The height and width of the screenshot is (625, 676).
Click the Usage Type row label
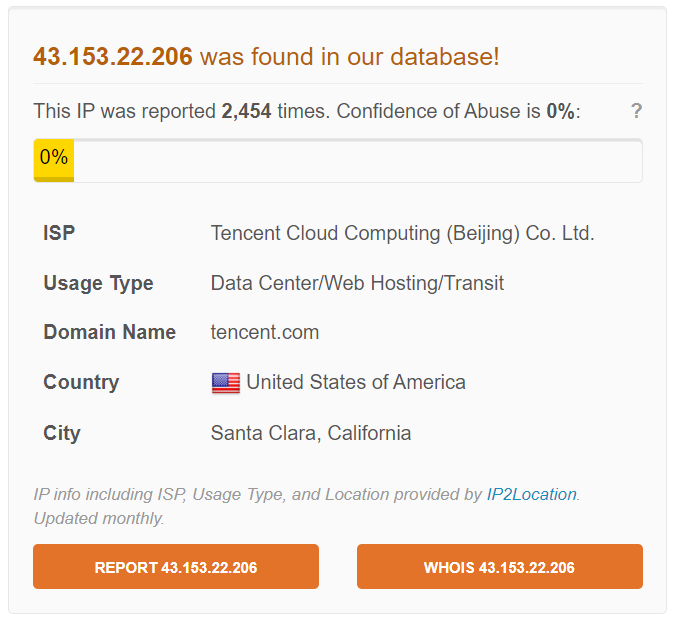pos(98,283)
